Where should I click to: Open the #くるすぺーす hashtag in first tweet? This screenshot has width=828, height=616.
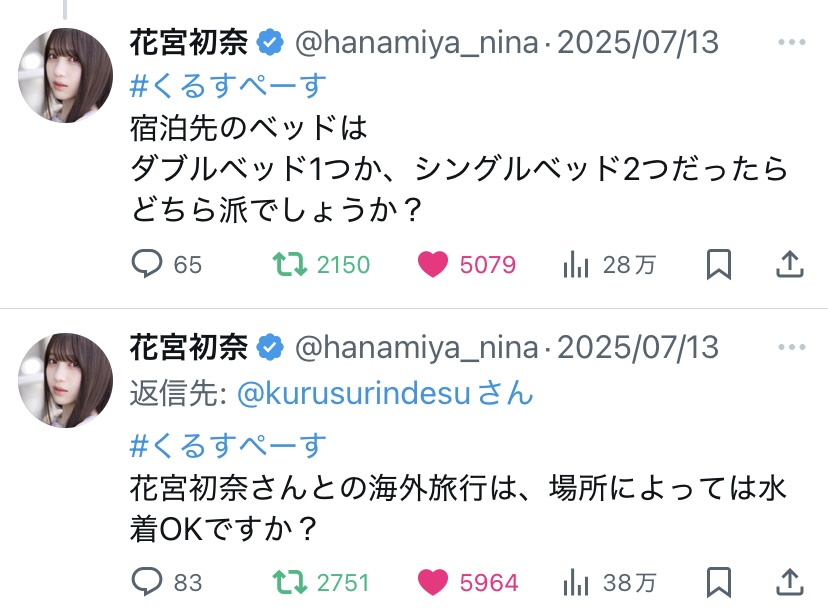pos(228,87)
